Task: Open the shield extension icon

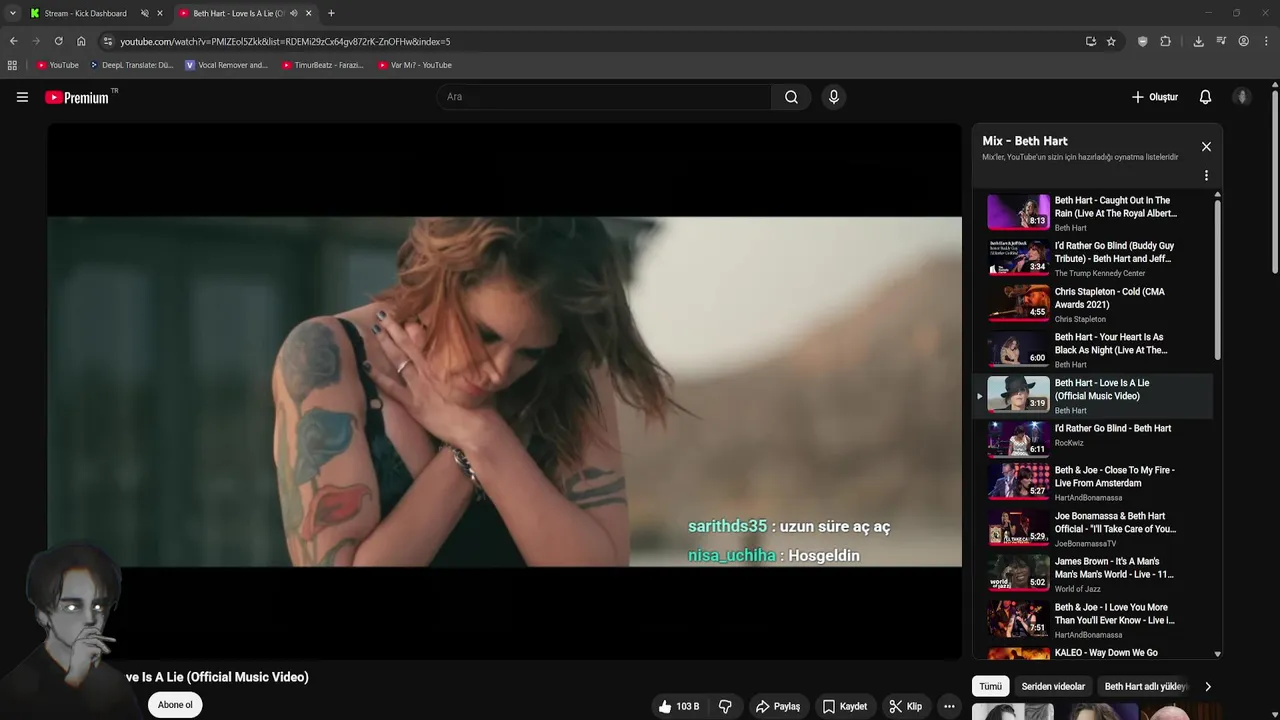Action: pyautogui.click(x=1143, y=41)
